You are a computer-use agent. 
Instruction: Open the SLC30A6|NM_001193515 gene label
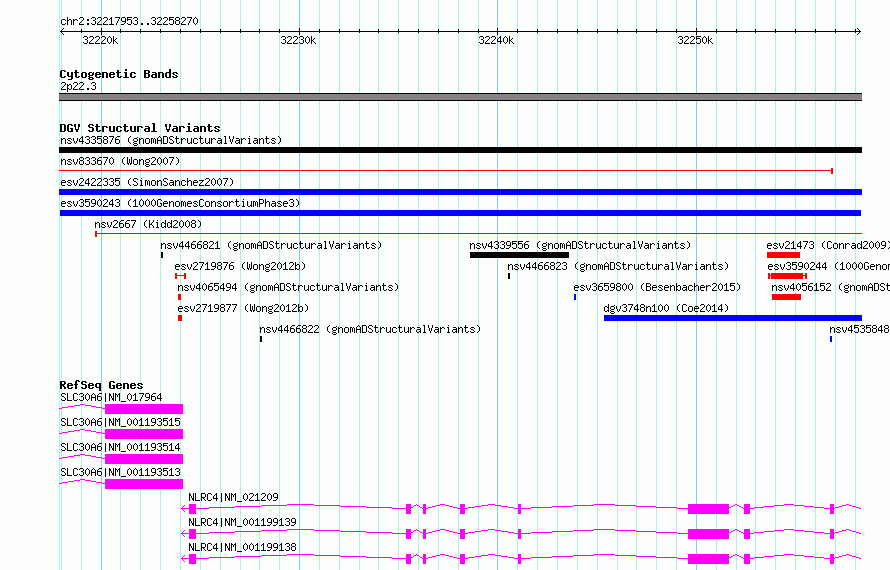(x=120, y=422)
